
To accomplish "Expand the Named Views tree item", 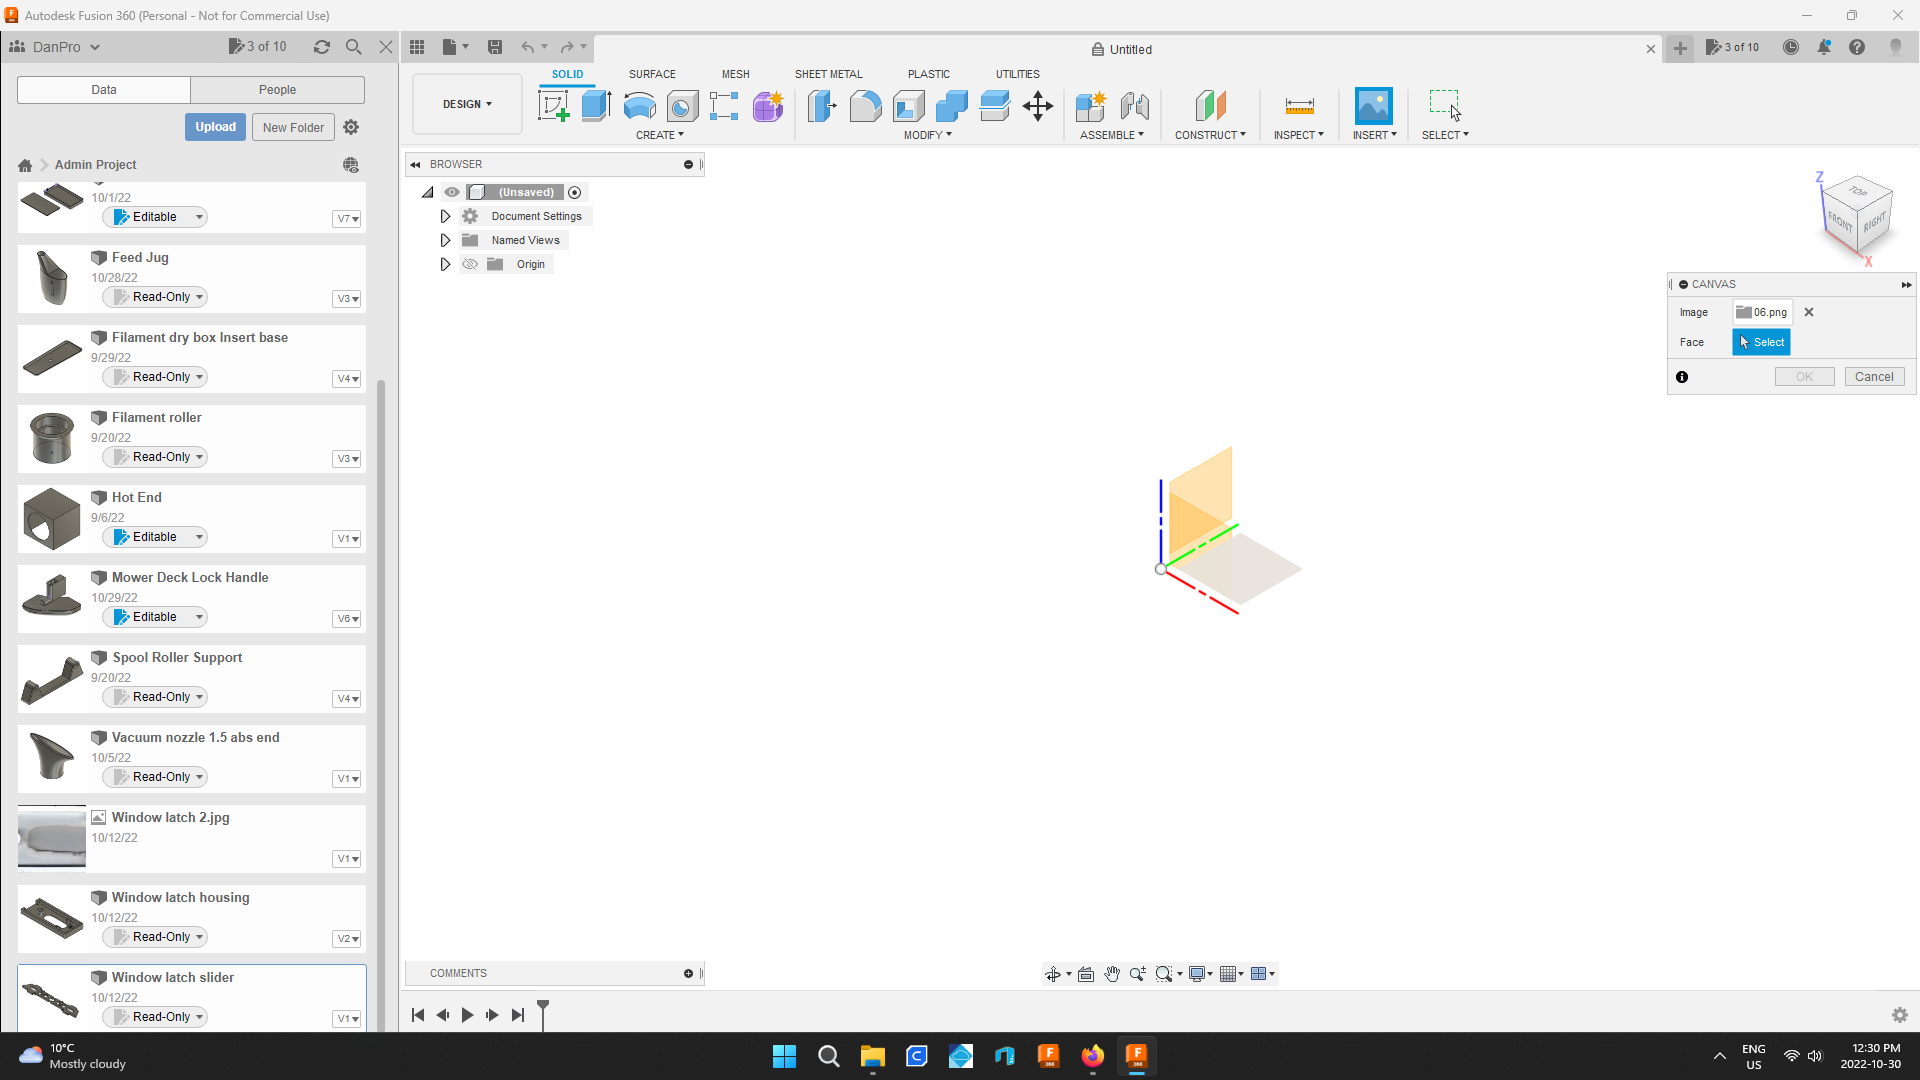I will coord(446,239).
